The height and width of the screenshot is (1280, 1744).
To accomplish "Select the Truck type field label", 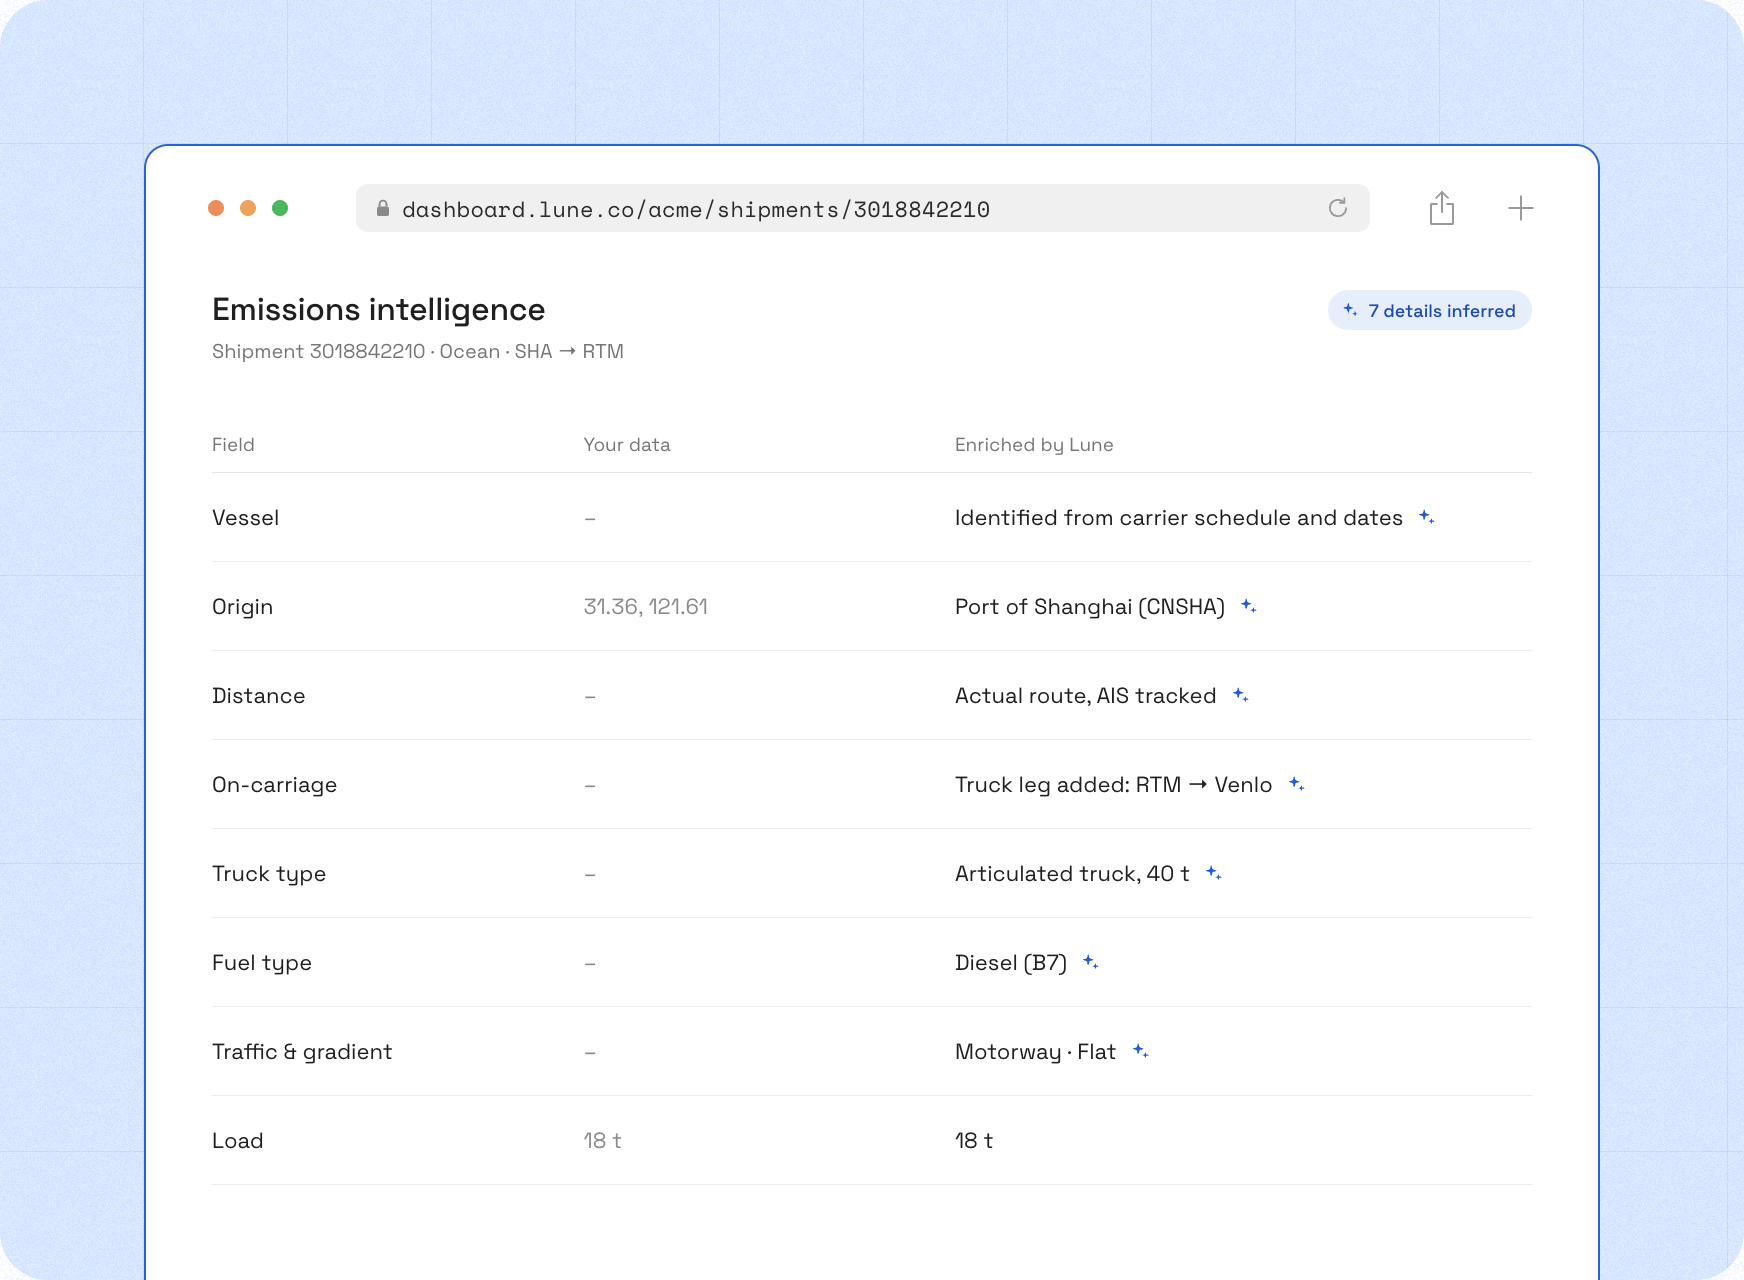I will pyautogui.click(x=269, y=873).
